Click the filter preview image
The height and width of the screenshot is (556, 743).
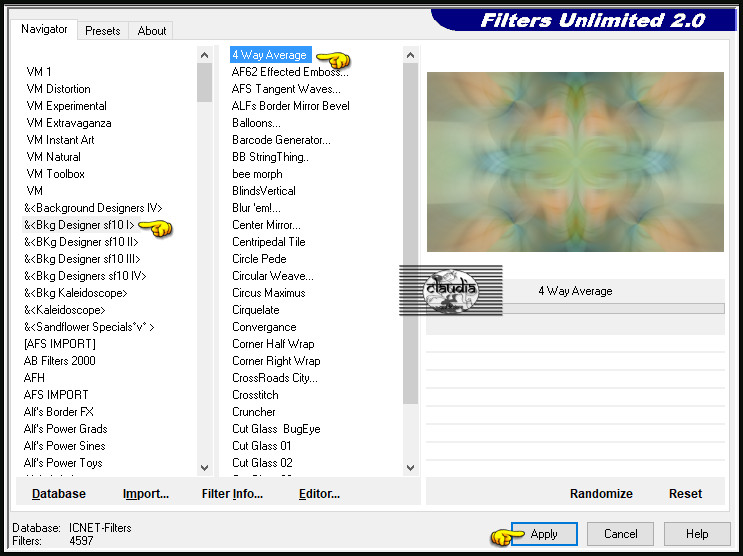click(575, 162)
